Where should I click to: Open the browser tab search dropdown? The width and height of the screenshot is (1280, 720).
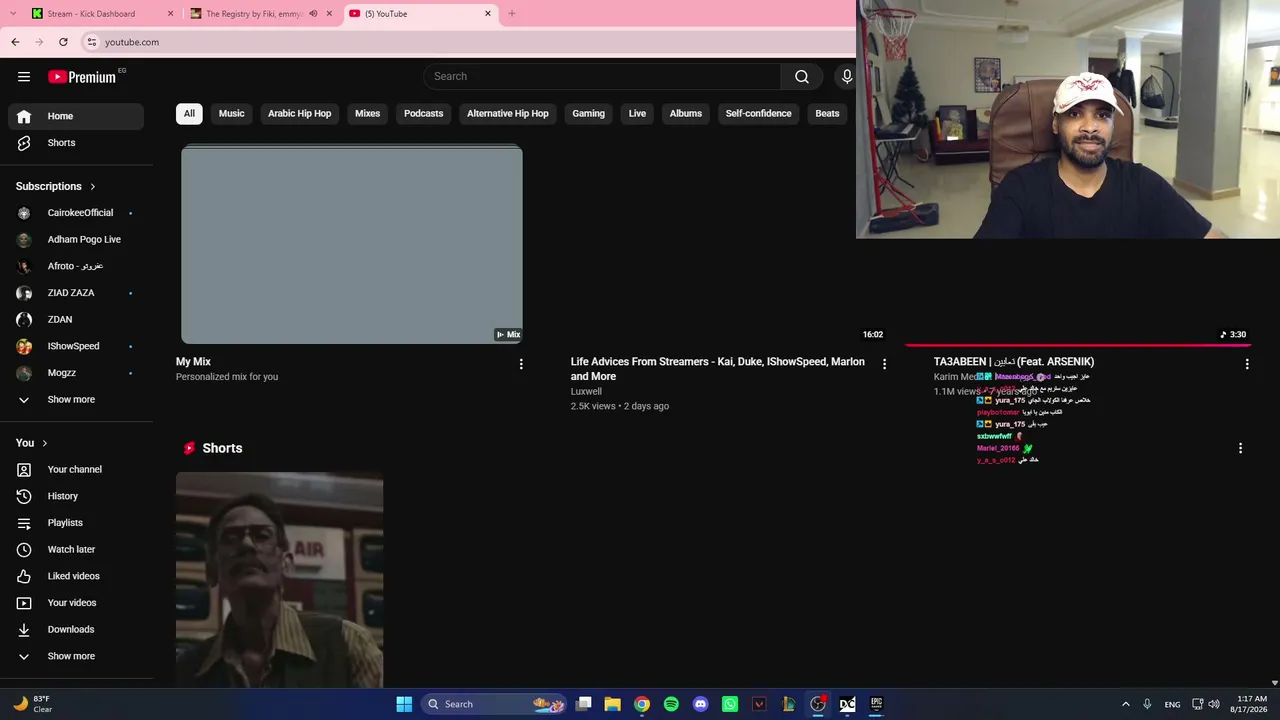click(11, 14)
